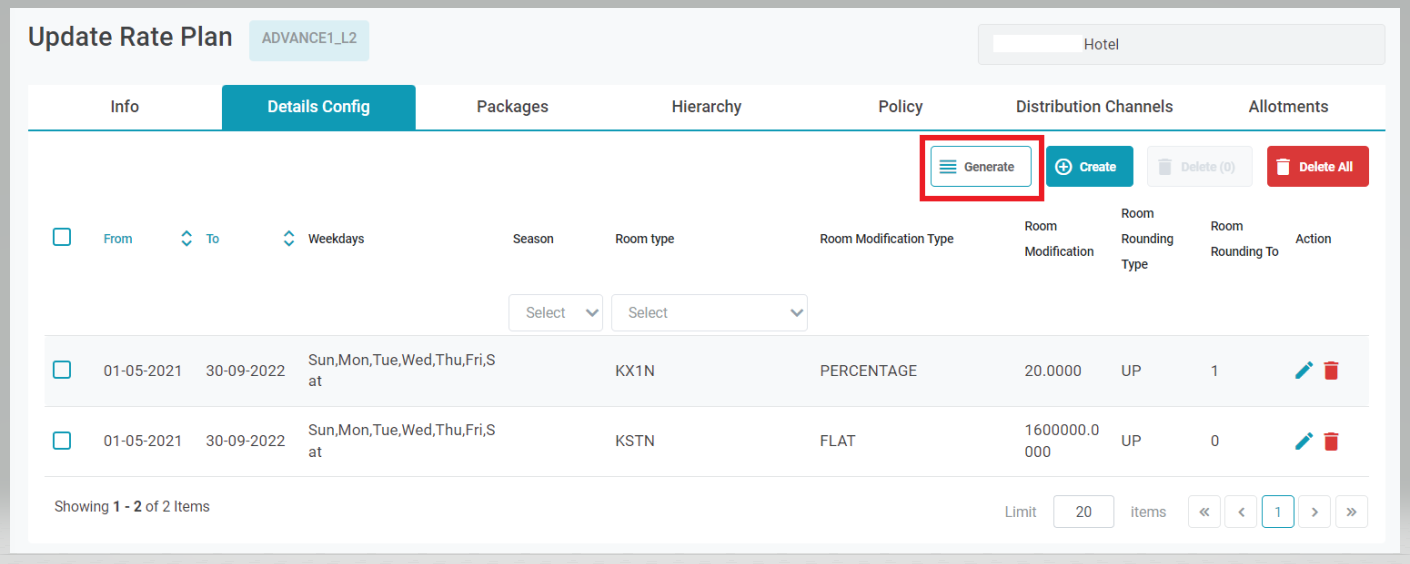Viewport: 1410px width, 564px height.
Task: Check the KX1N row checkbox
Action: click(x=62, y=370)
